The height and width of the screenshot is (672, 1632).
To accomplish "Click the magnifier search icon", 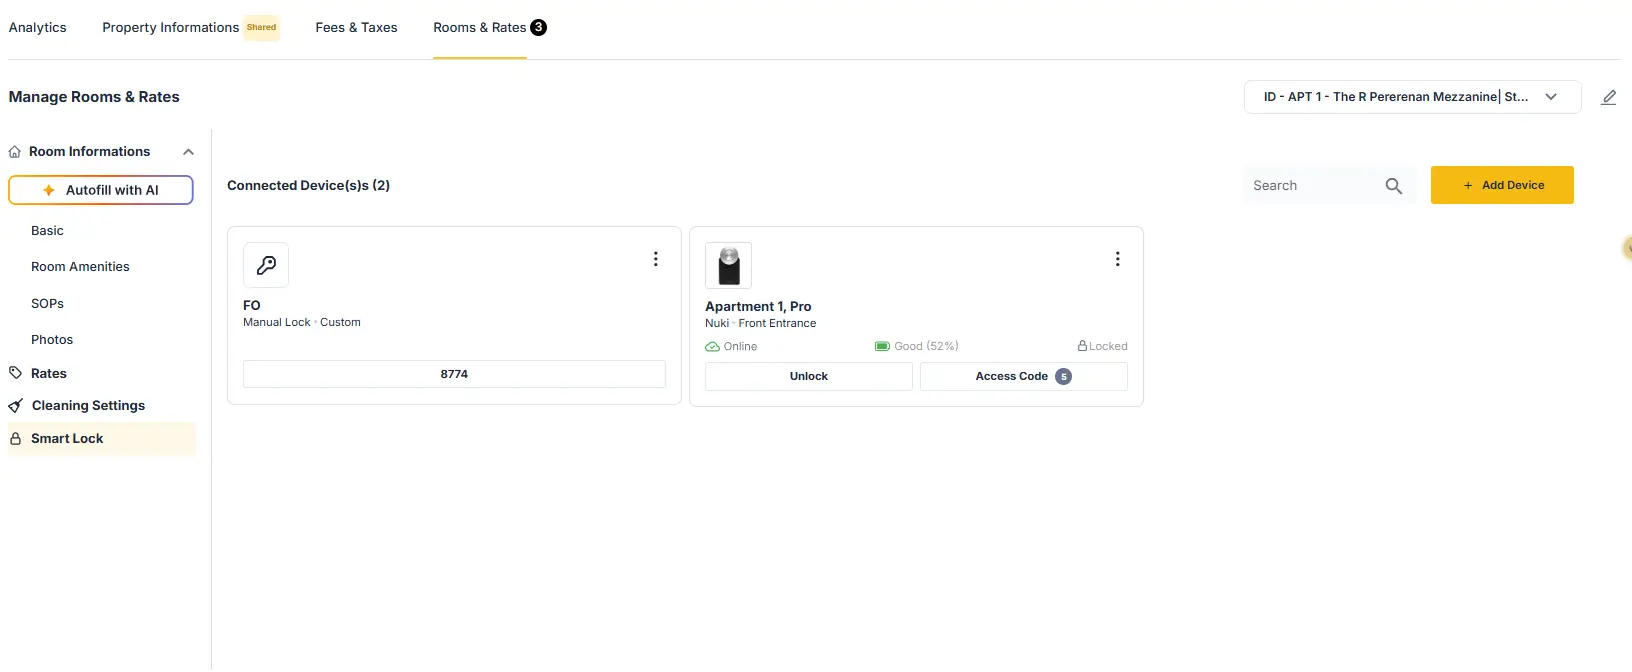I will (1394, 186).
